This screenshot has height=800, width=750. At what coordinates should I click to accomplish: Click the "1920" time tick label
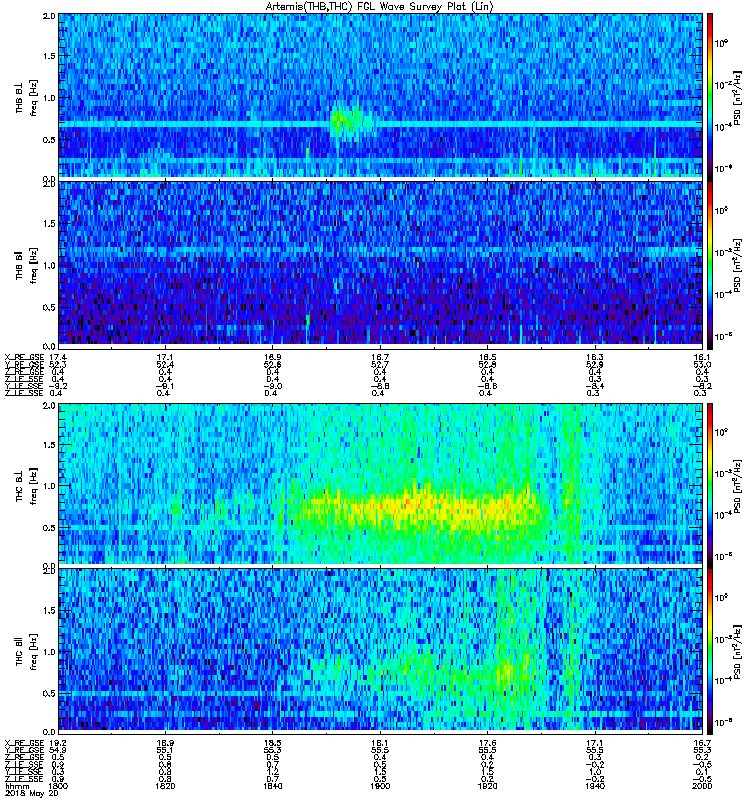pyautogui.click(x=487, y=786)
